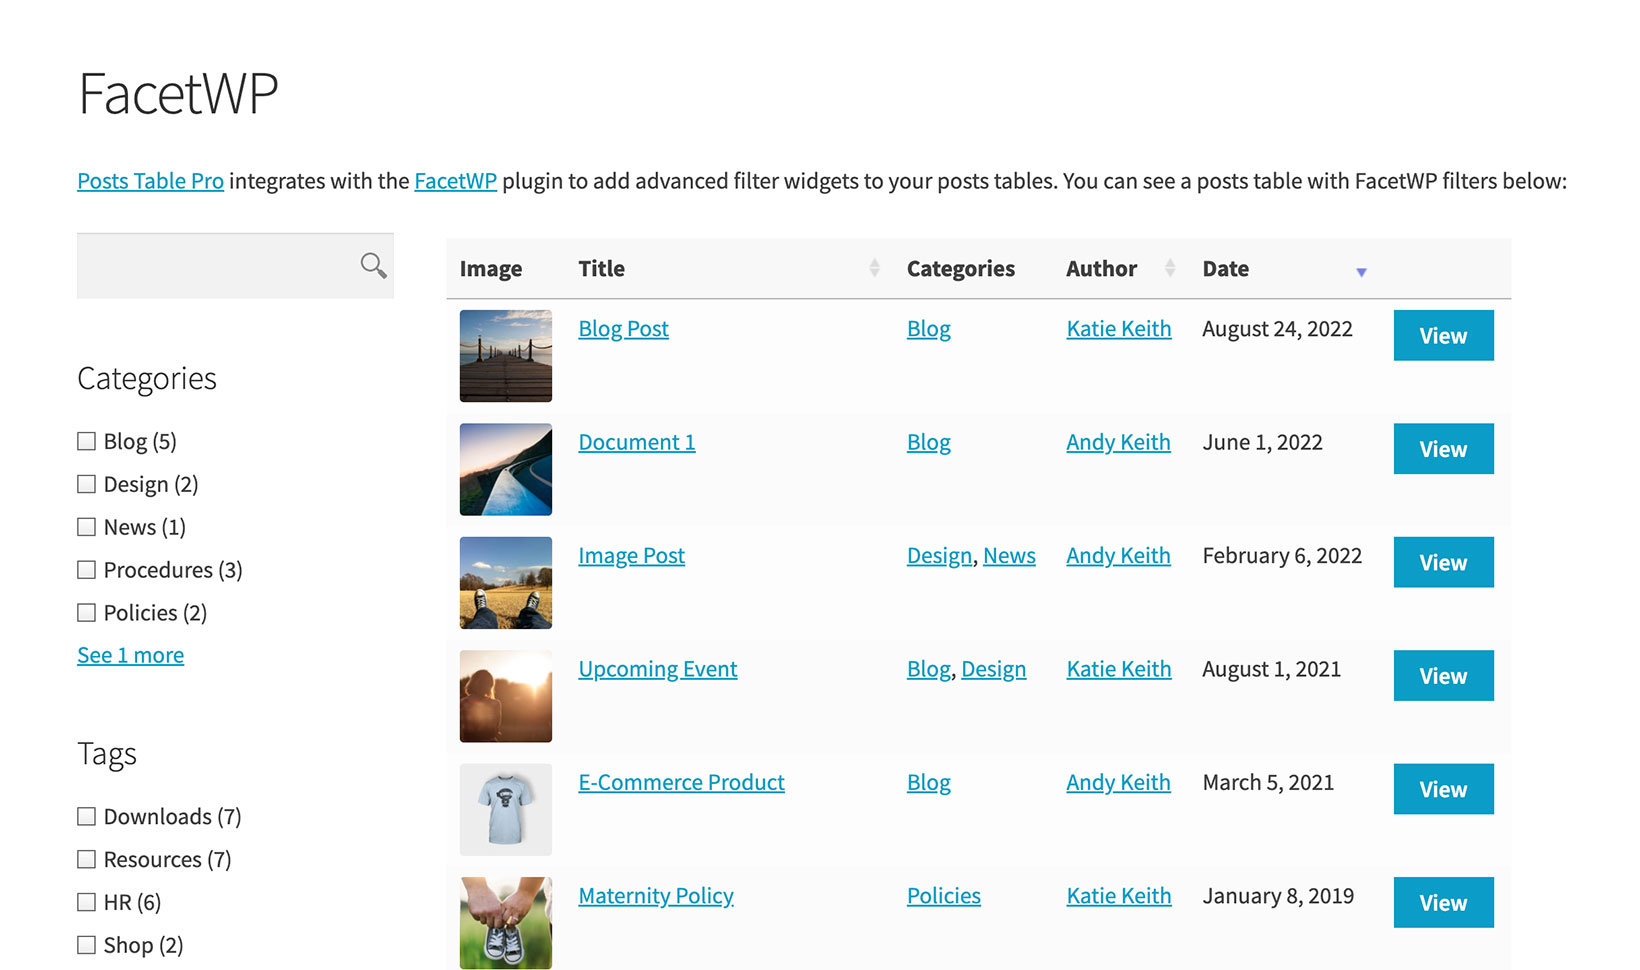
Task: Click the search magnifier icon
Action: coord(372,265)
